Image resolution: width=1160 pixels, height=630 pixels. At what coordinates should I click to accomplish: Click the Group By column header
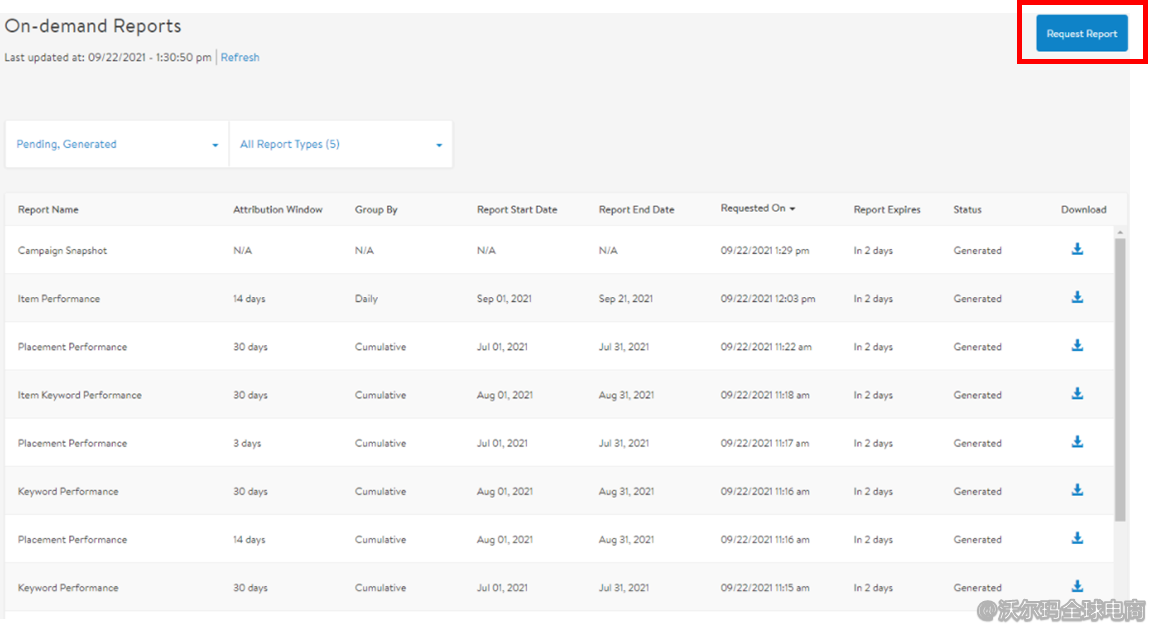[376, 210]
